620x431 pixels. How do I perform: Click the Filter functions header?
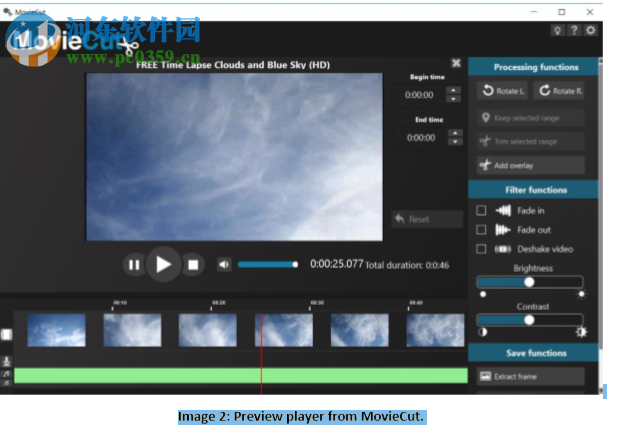click(x=534, y=190)
